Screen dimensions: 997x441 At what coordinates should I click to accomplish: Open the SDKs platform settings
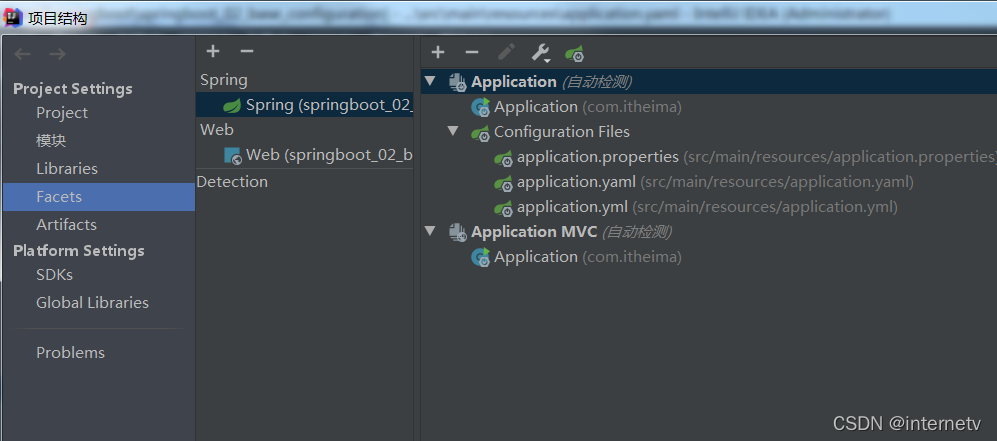pos(54,275)
